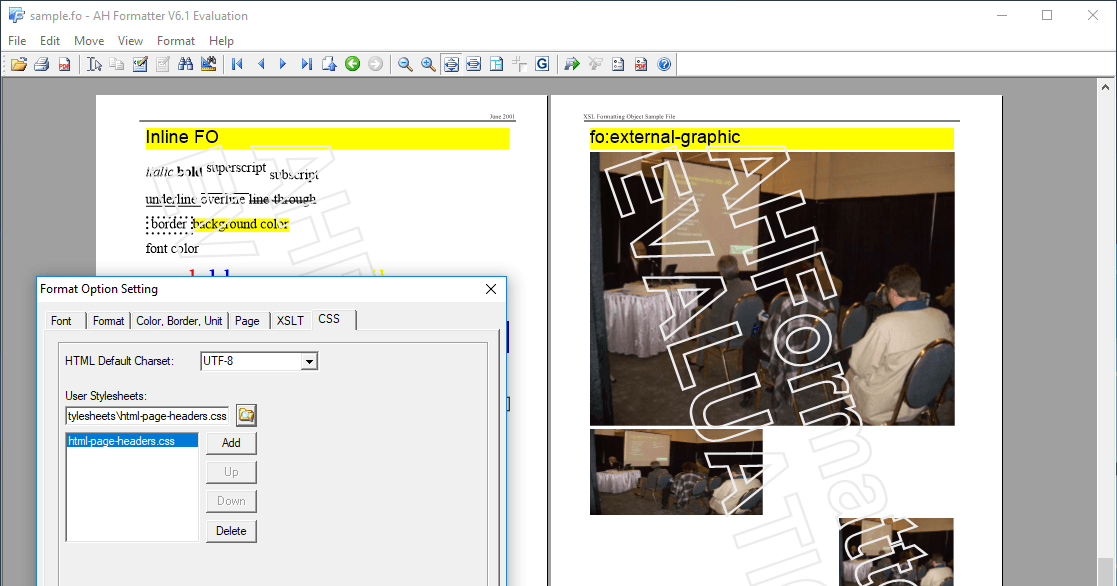Click the Add stylesheet button
Viewport: 1117px width, 586px height.
coord(231,442)
